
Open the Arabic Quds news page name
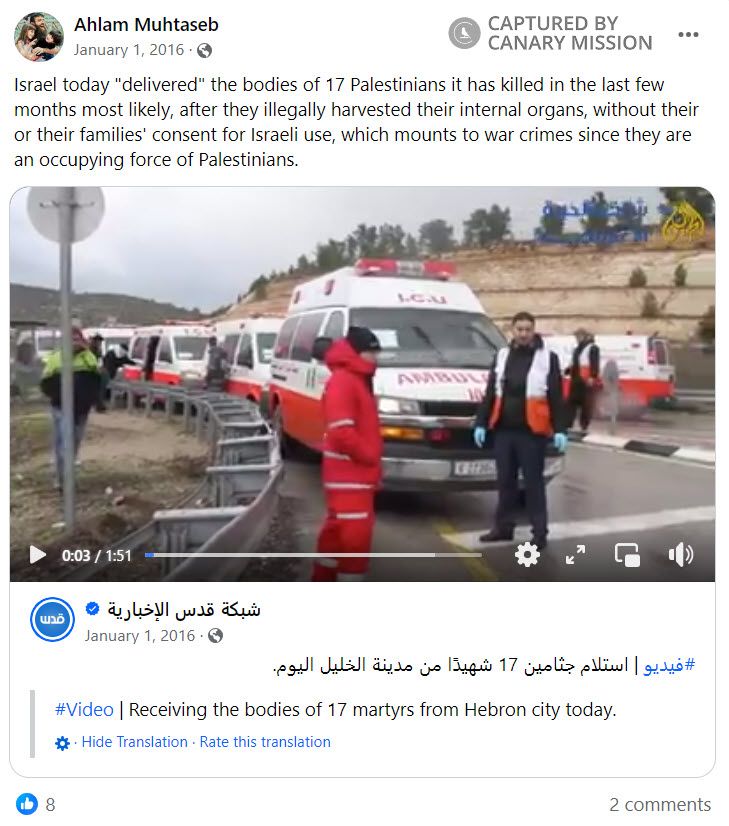tap(184, 609)
